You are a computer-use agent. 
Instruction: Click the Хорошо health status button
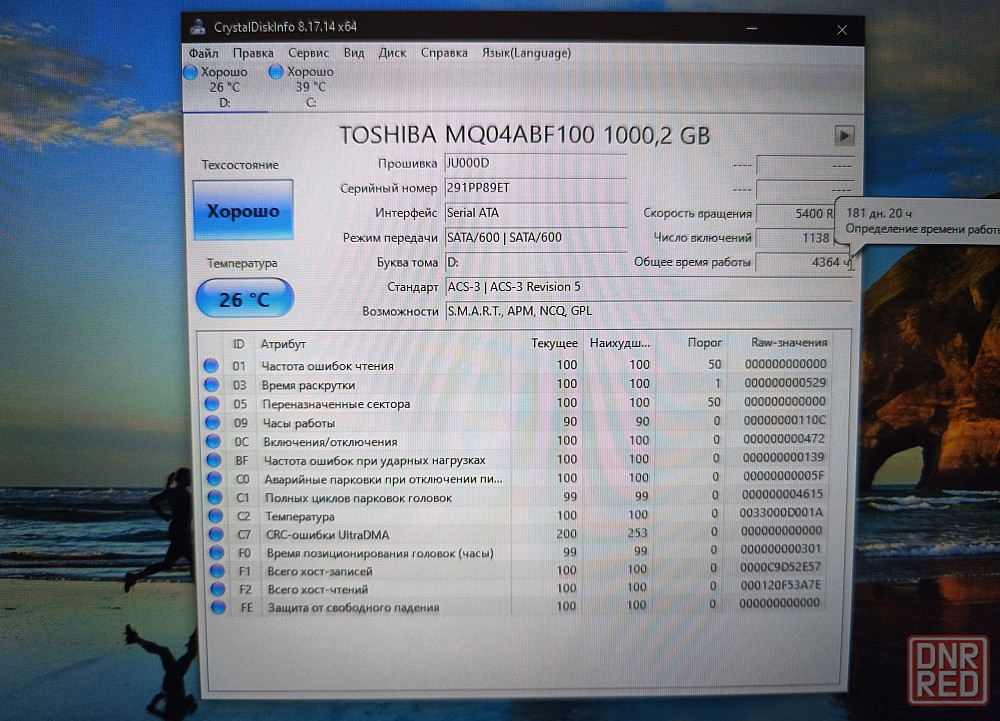pos(243,211)
